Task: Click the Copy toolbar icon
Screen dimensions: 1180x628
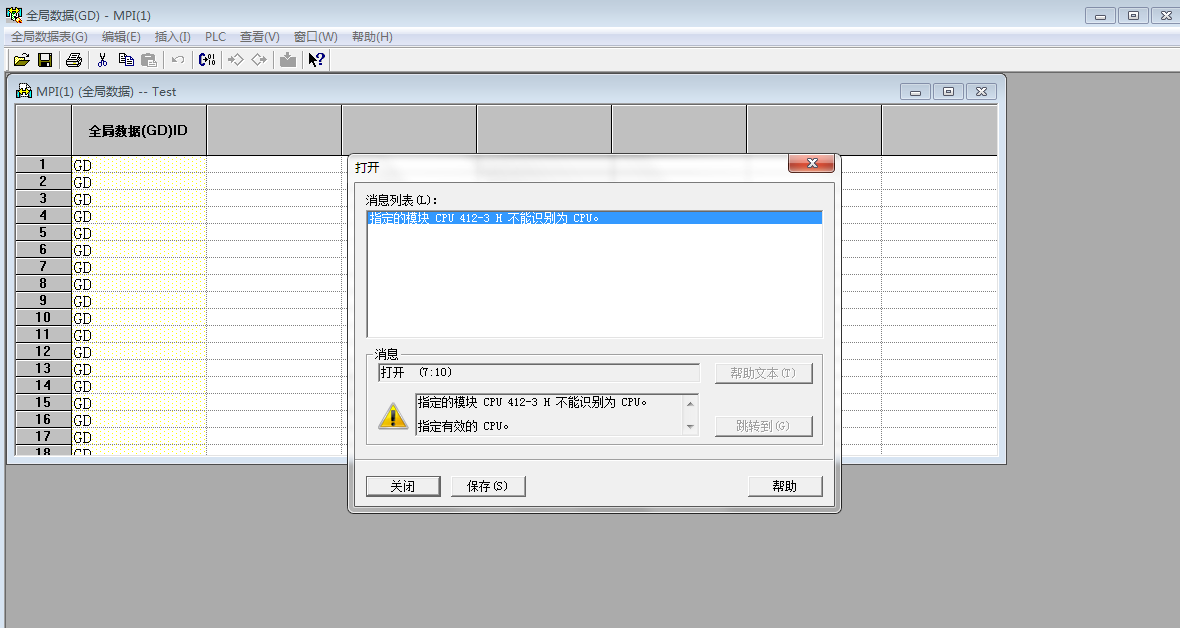Action: click(126, 59)
